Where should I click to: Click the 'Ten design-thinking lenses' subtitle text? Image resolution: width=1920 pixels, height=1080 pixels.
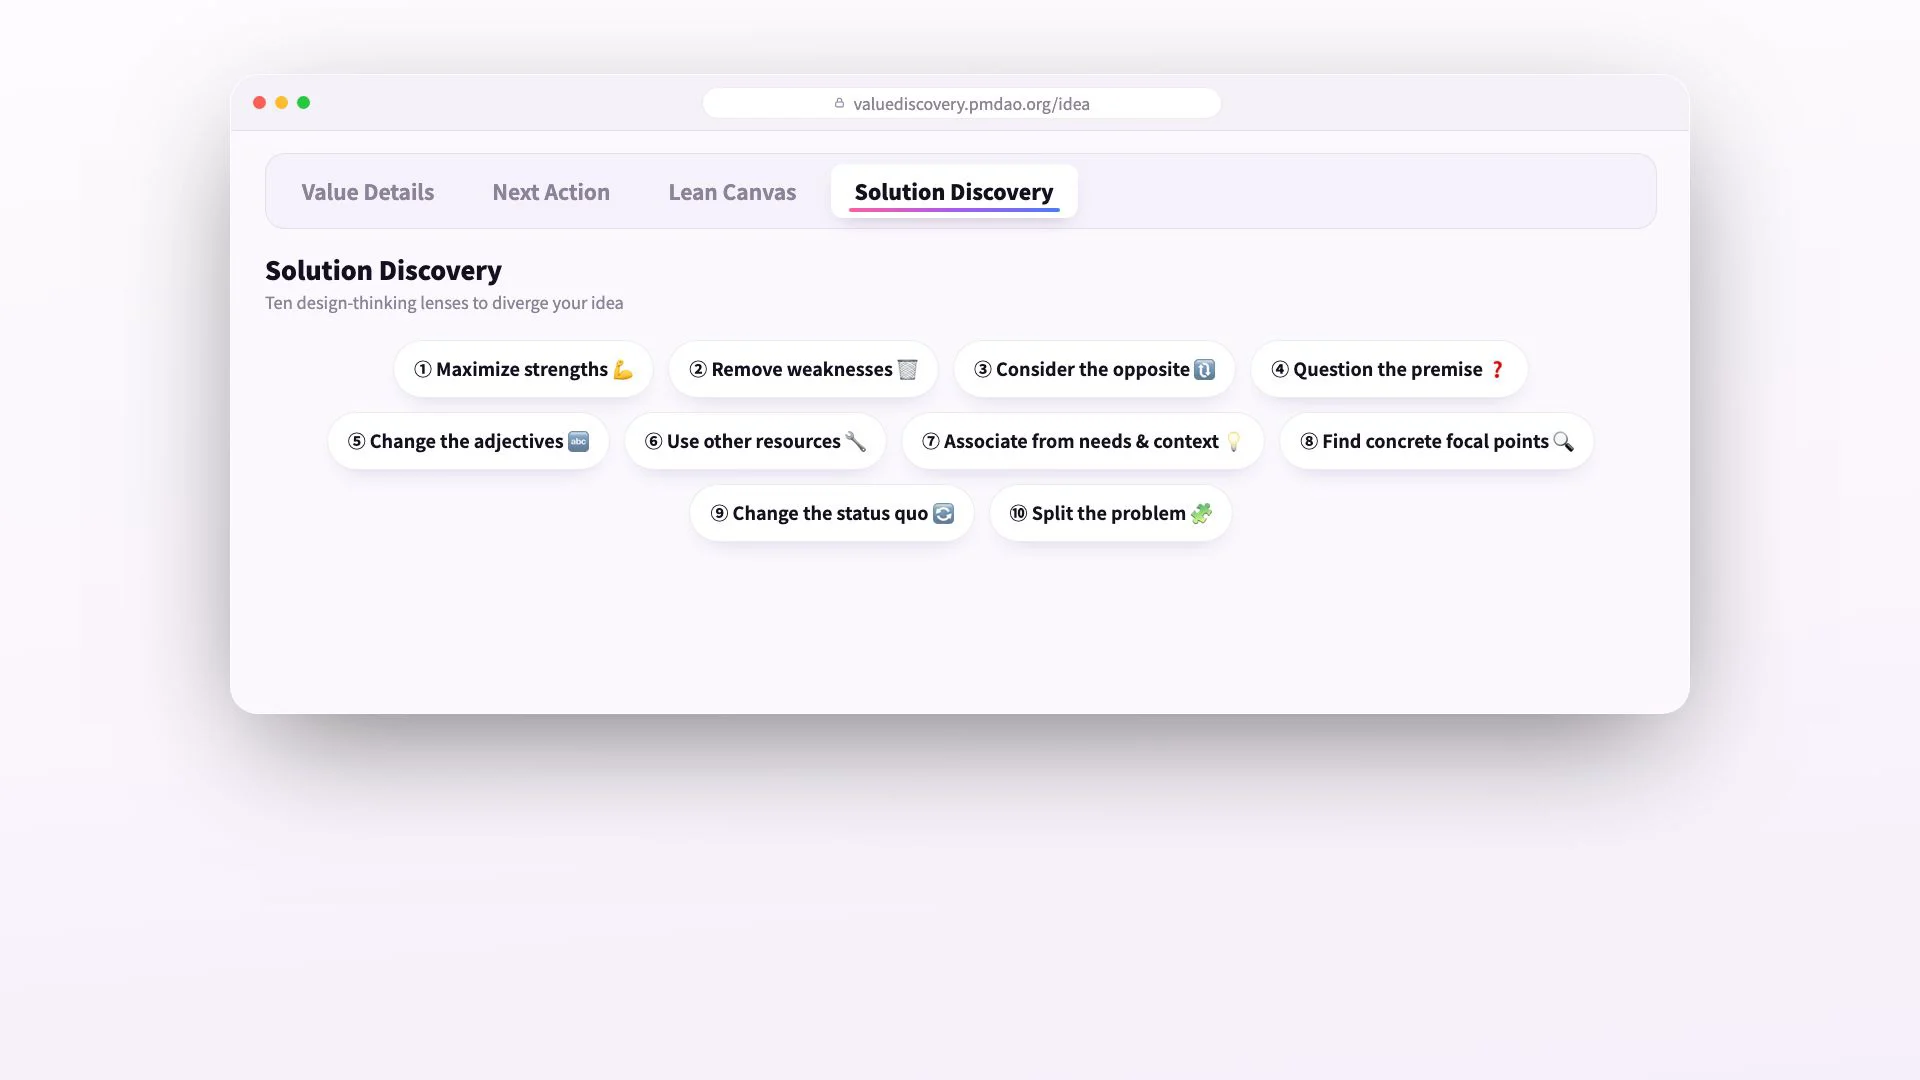coord(444,303)
